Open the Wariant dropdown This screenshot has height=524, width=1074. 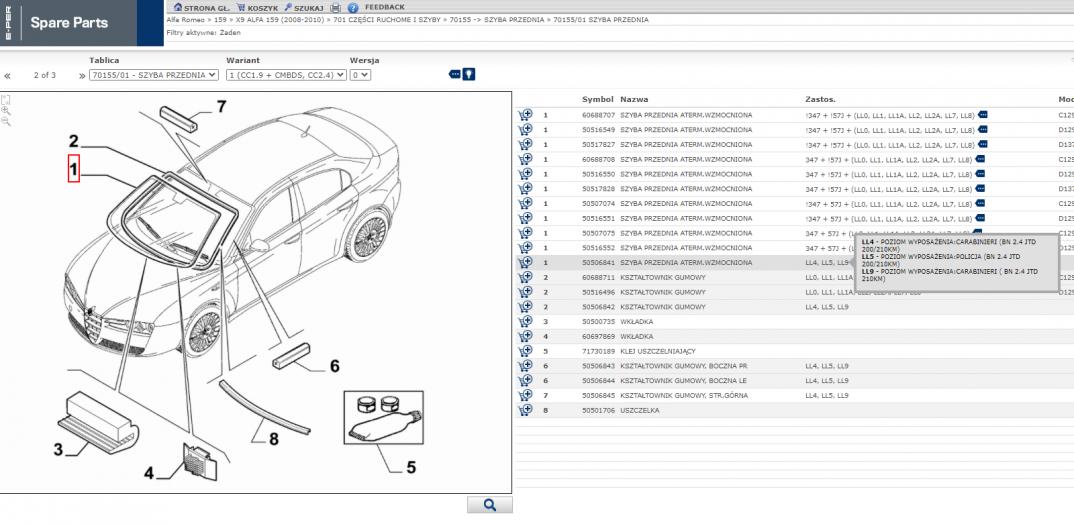tap(286, 75)
